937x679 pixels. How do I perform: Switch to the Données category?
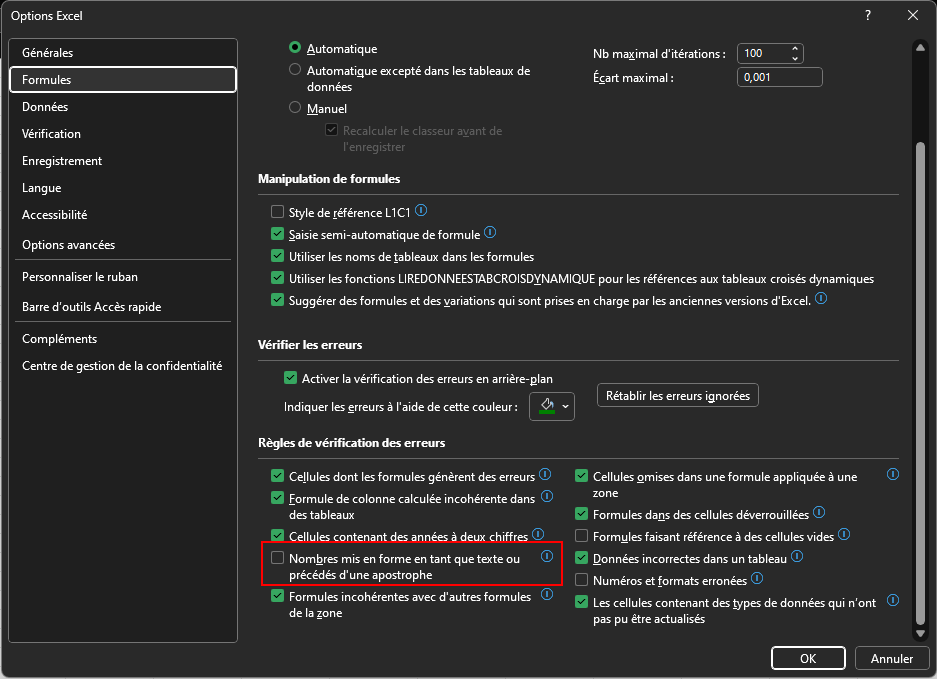[x=45, y=107]
